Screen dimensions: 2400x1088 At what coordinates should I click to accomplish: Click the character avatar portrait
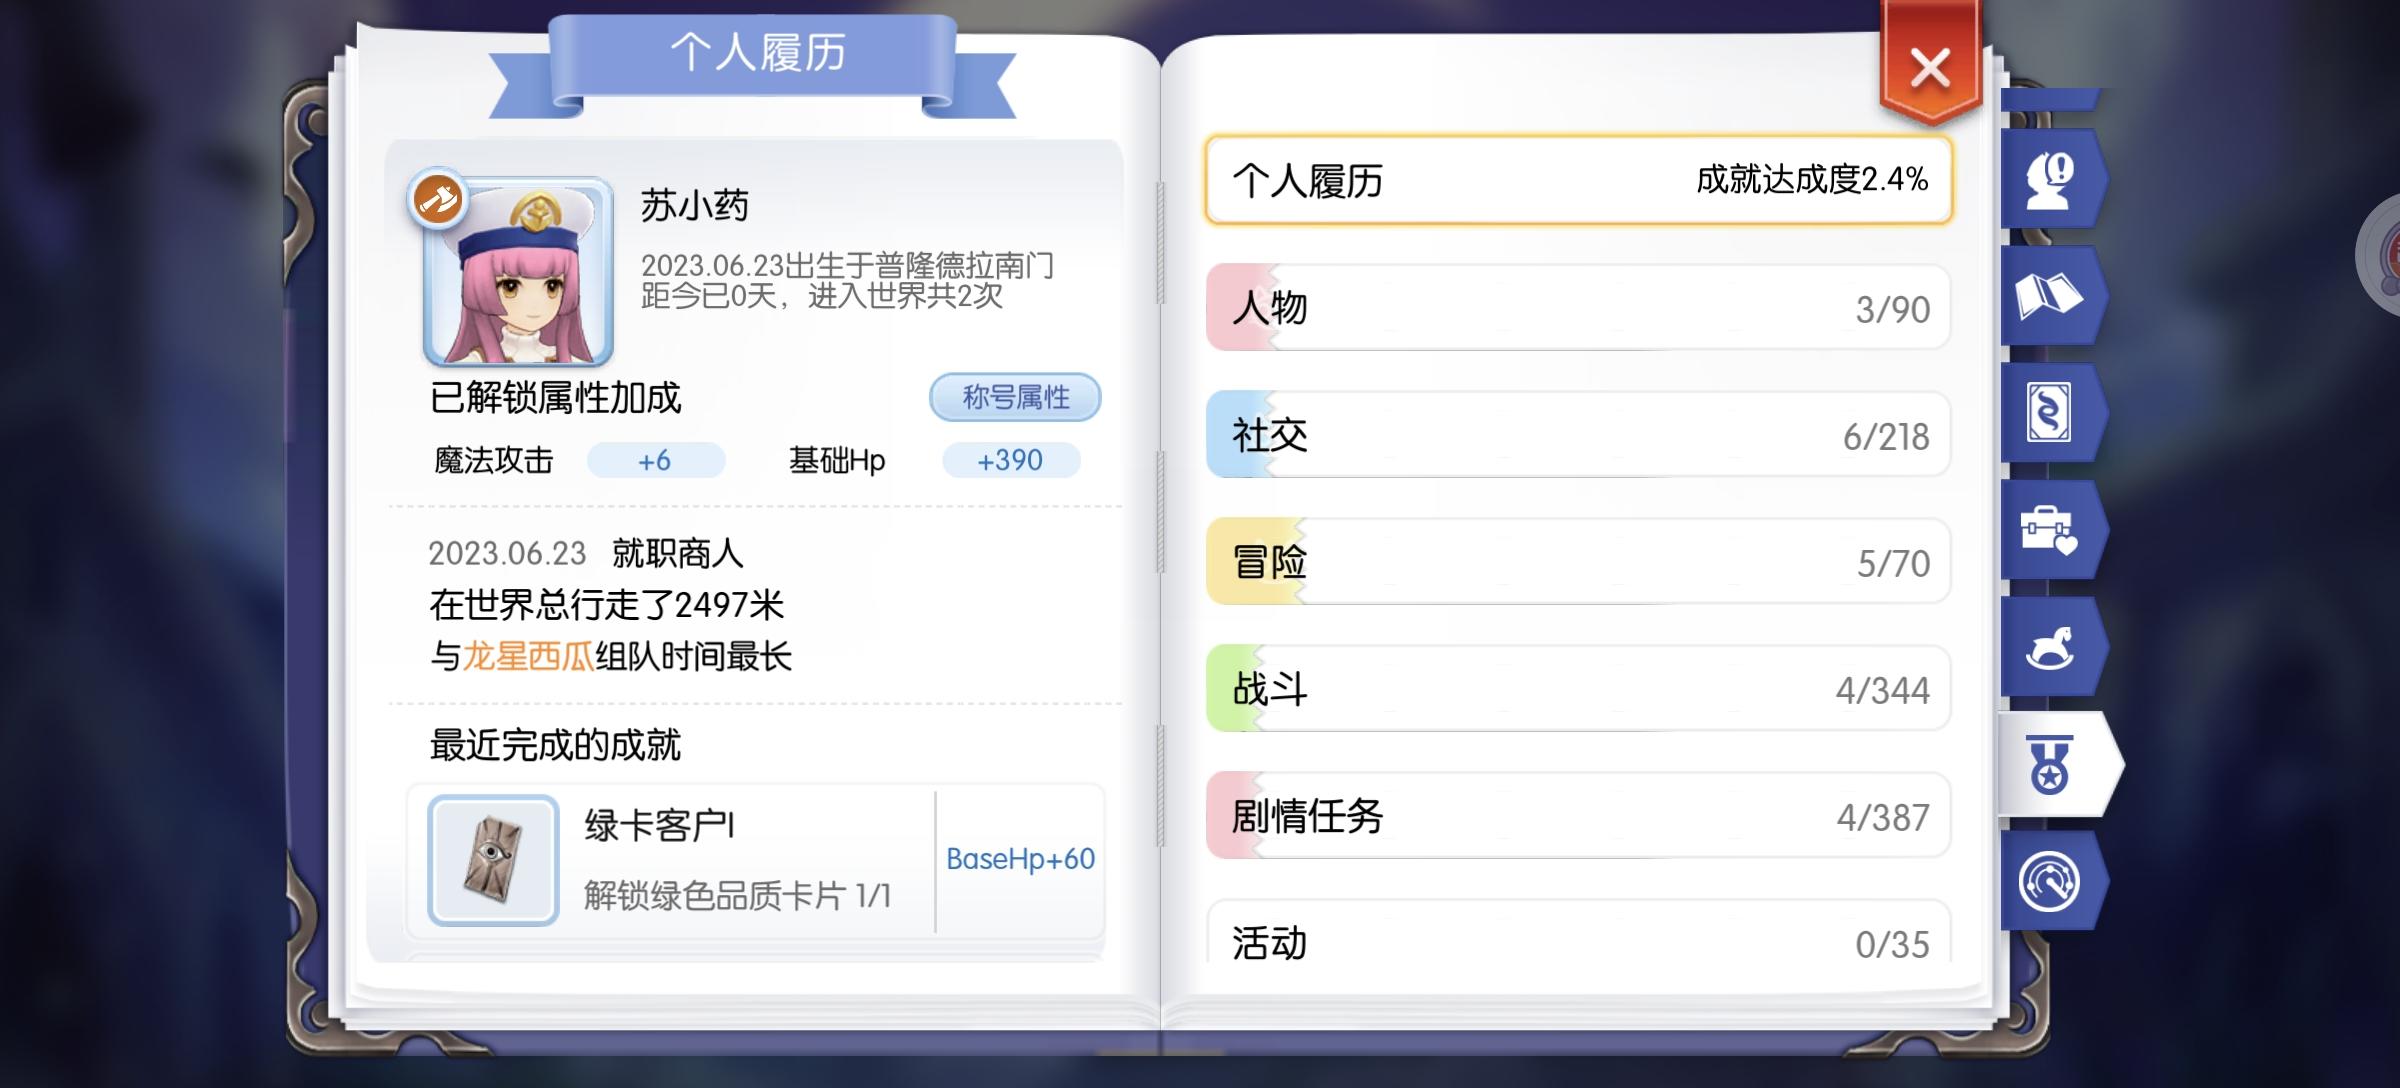tap(520, 274)
